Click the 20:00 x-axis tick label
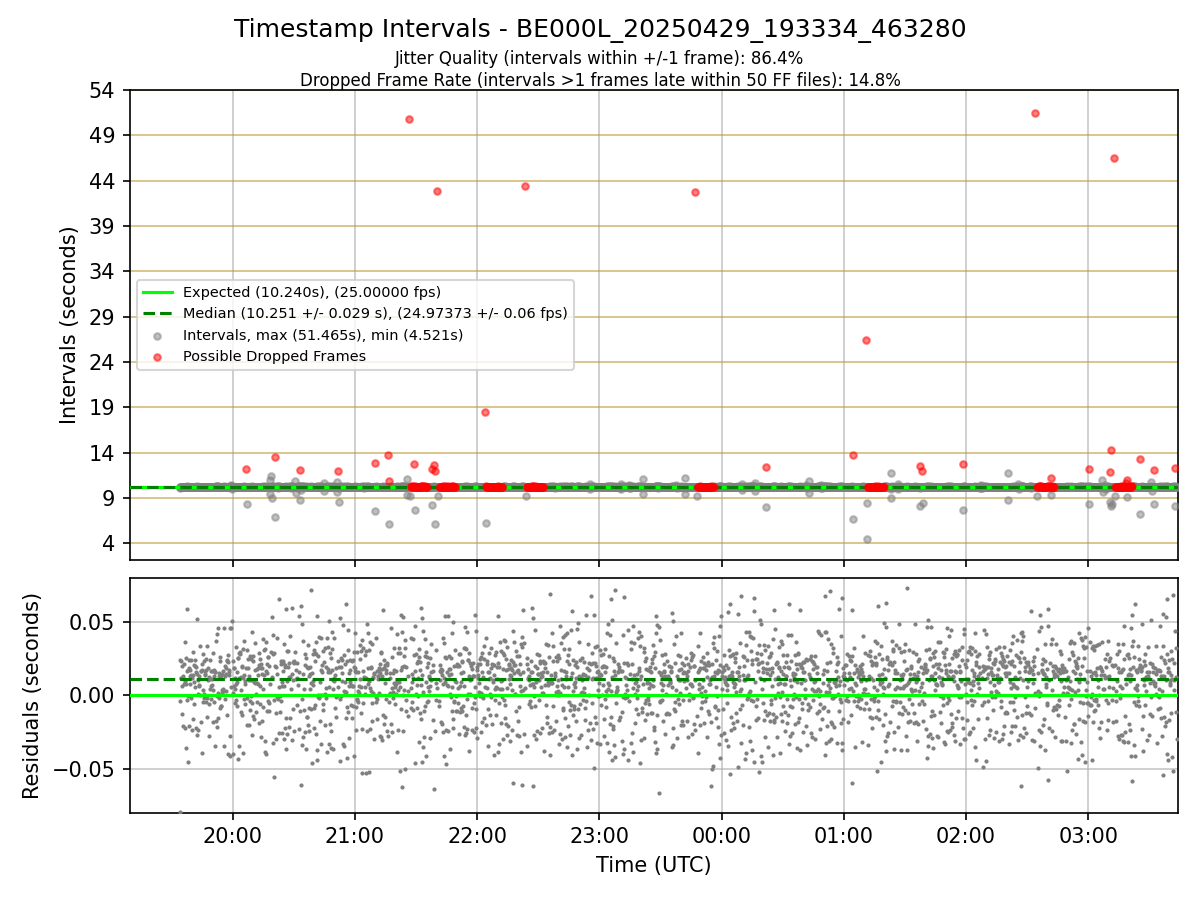Viewport: 1200px width, 900px height. coord(233,836)
